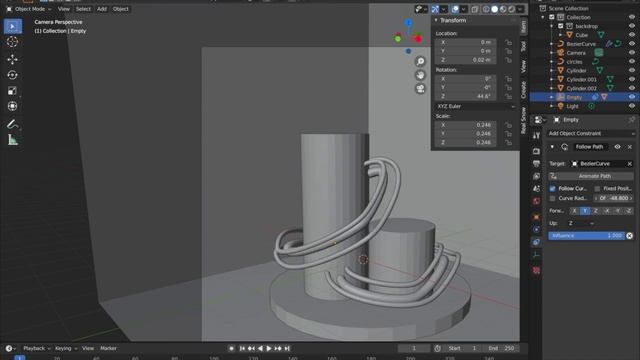Clear the BezierCurve target field

point(630,164)
